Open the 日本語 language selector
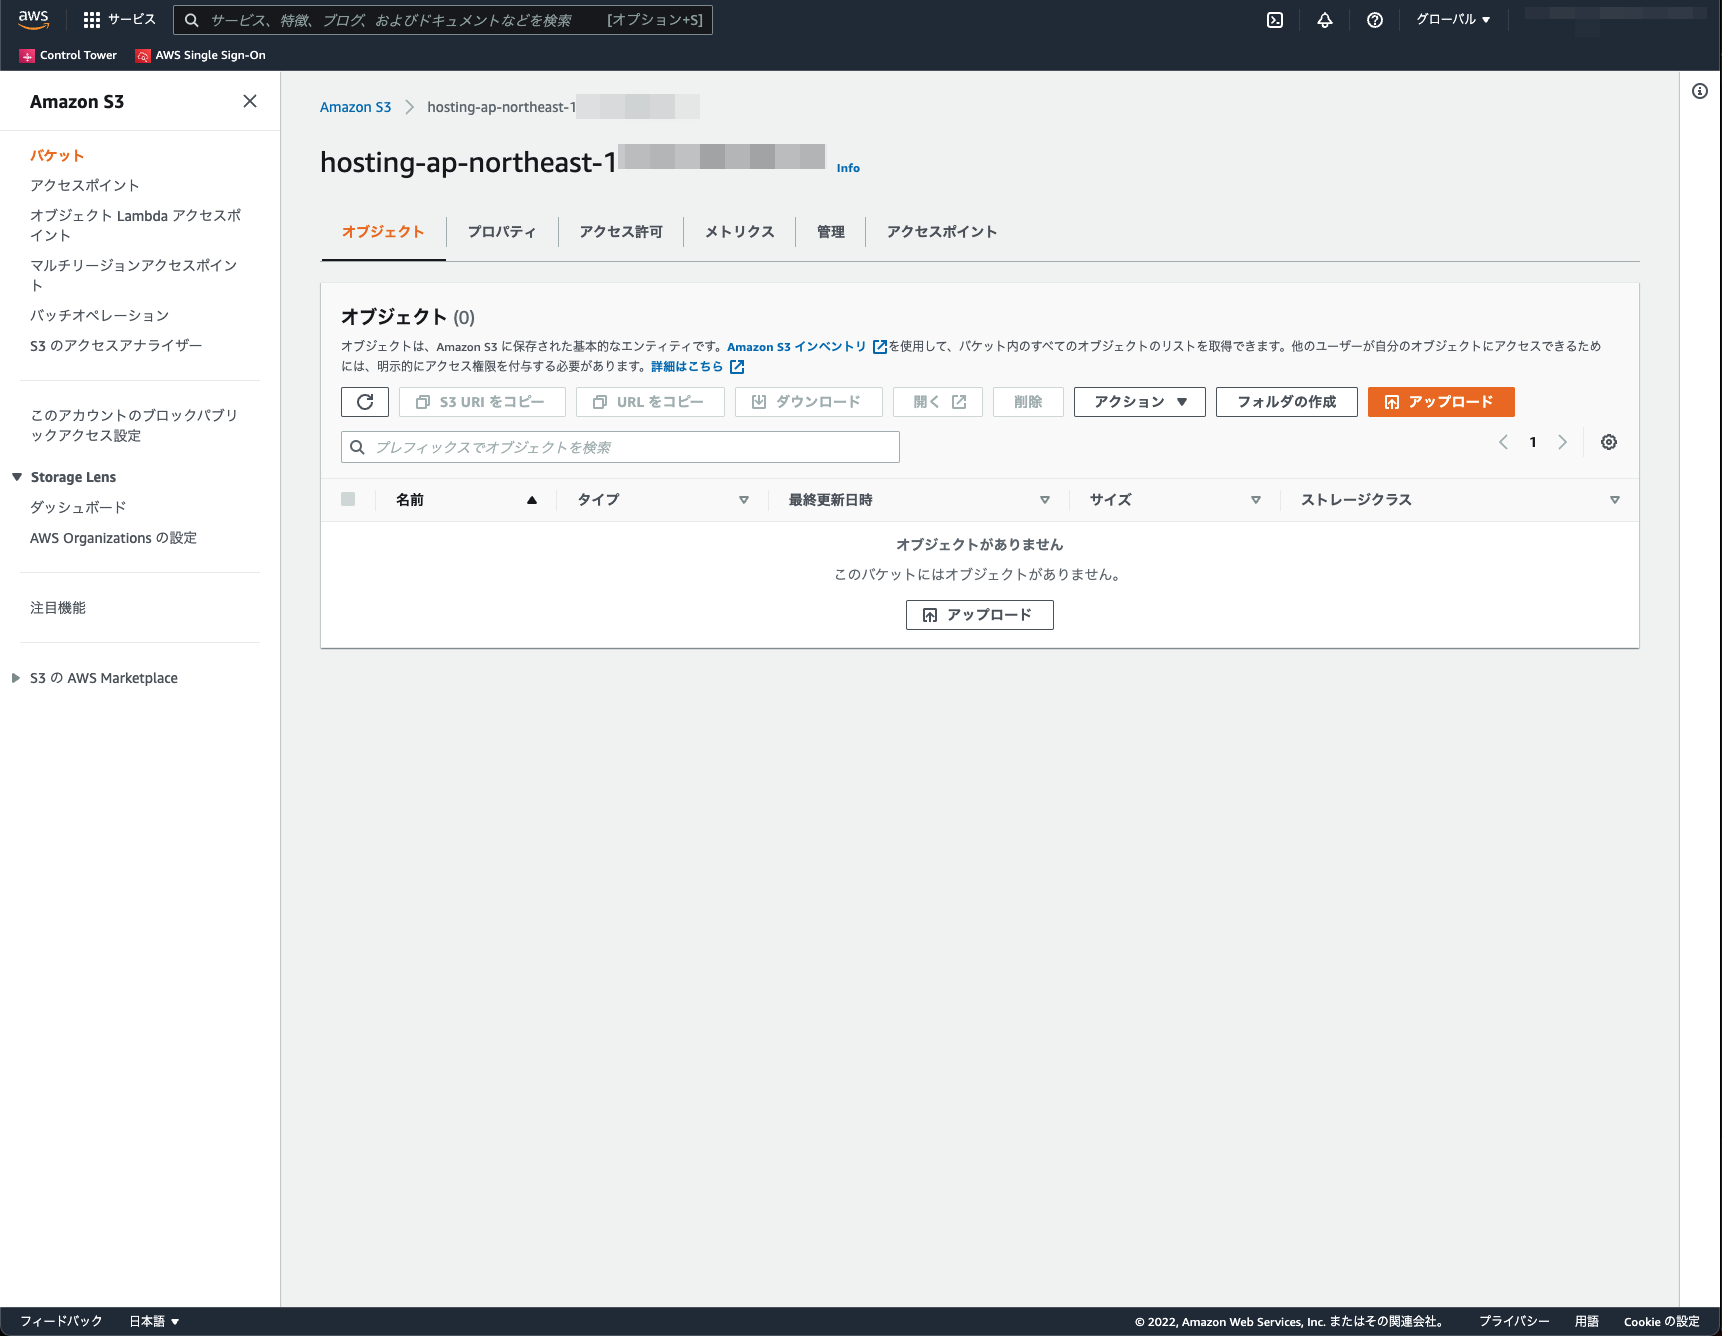 [x=154, y=1321]
